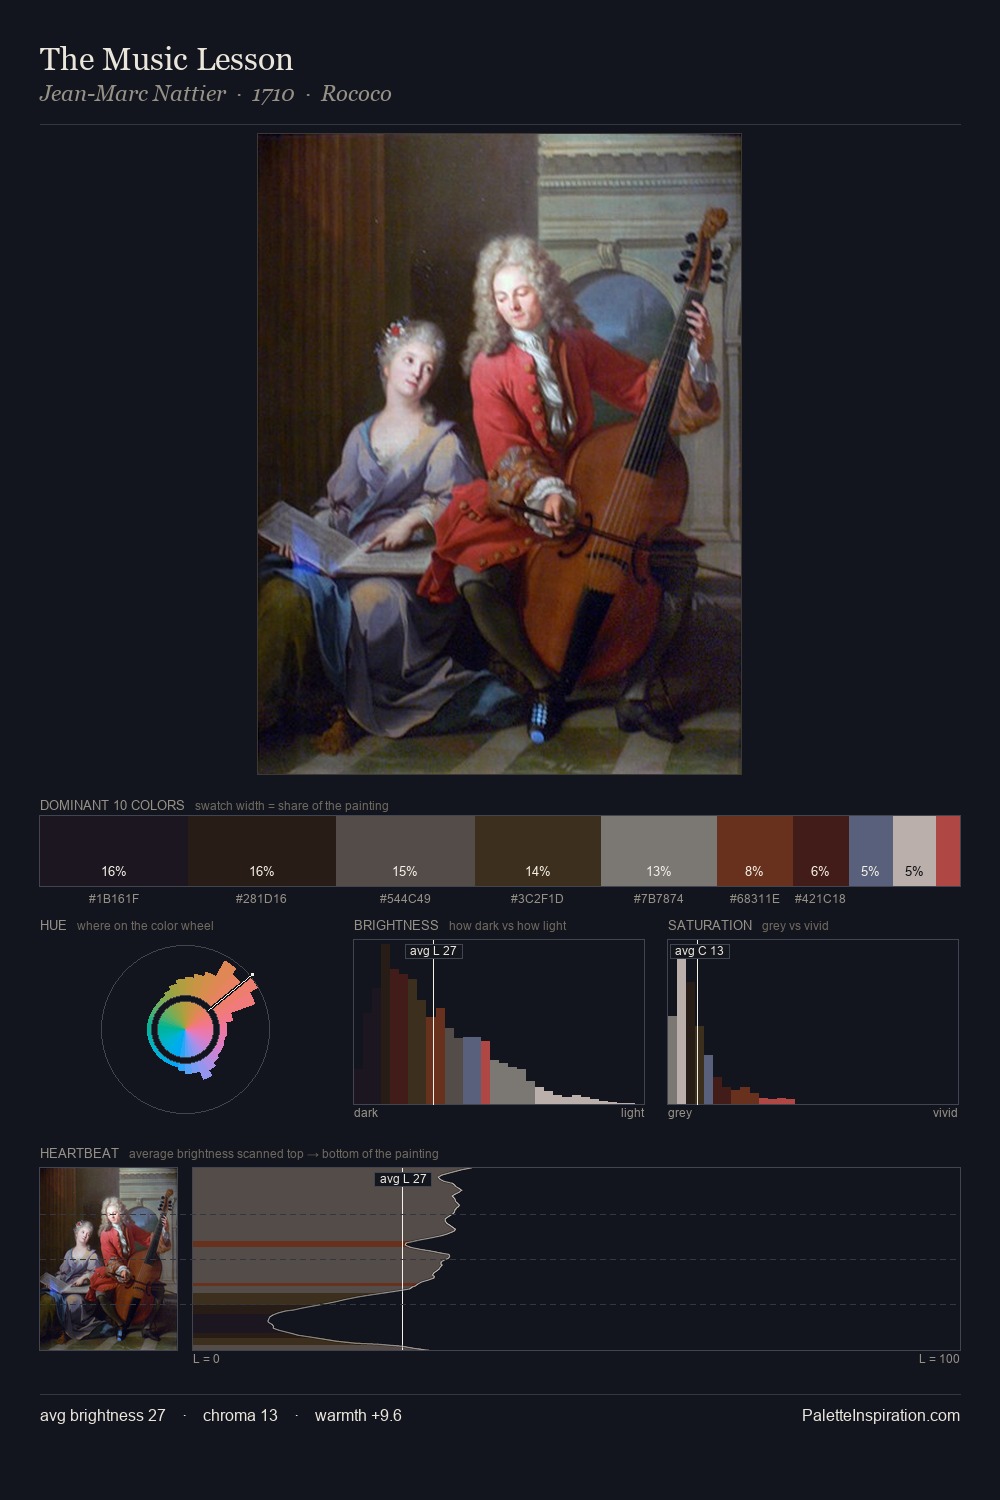This screenshot has height=1500, width=1000.
Task: Click the 'grey vs vivid' caption
Action: click(x=795, y=926)
